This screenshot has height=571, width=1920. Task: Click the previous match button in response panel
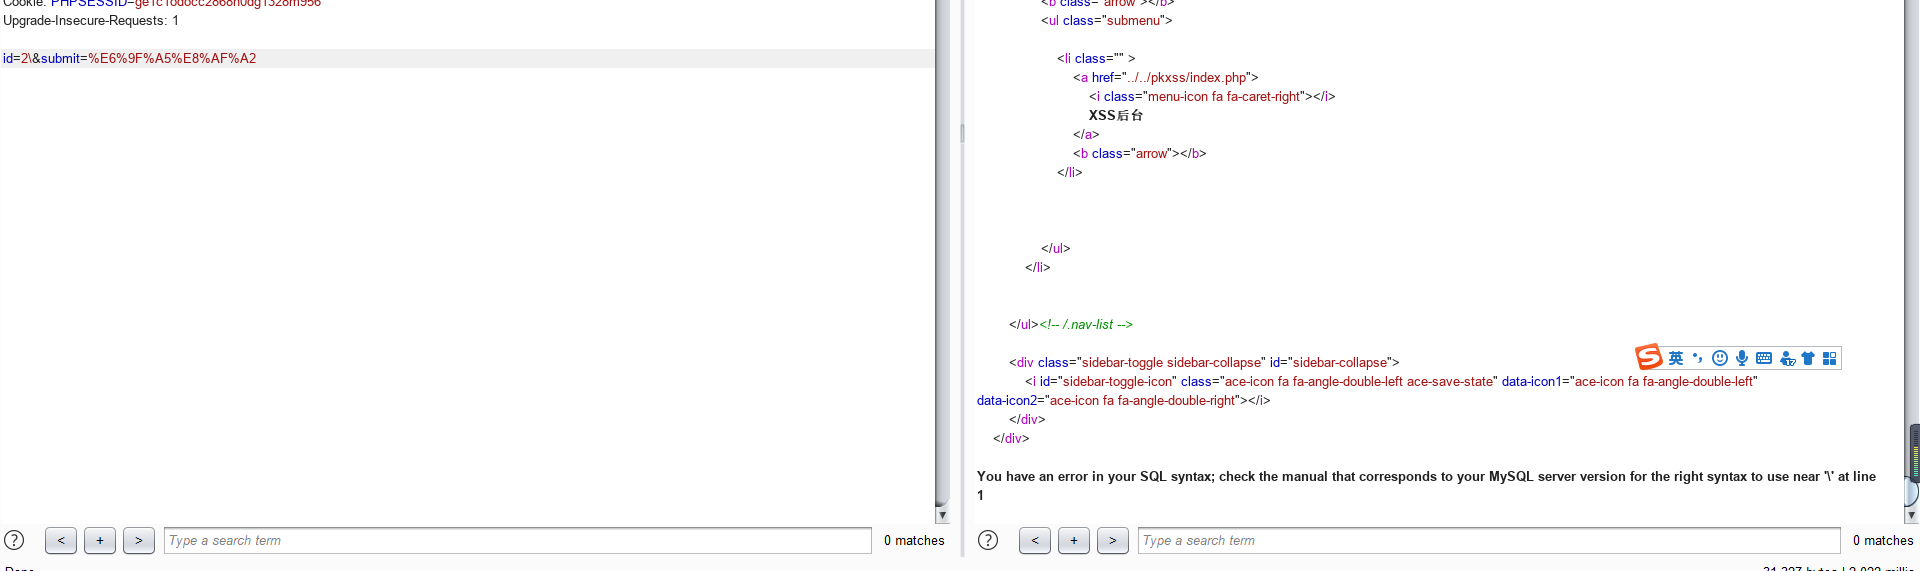pyautogui.click(x=1035, y=540)
